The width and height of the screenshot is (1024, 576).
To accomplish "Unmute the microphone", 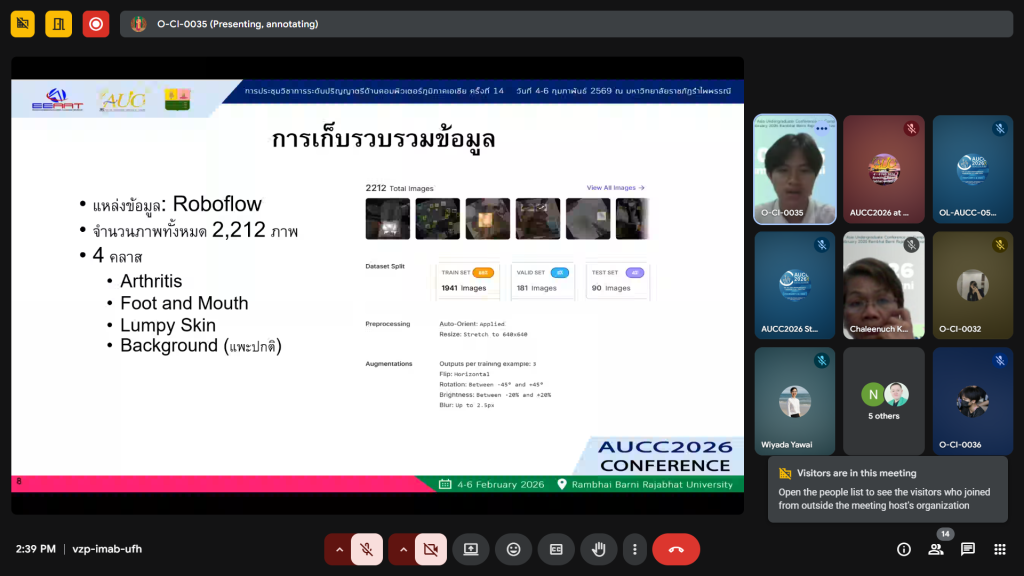I will coord(367,549).
